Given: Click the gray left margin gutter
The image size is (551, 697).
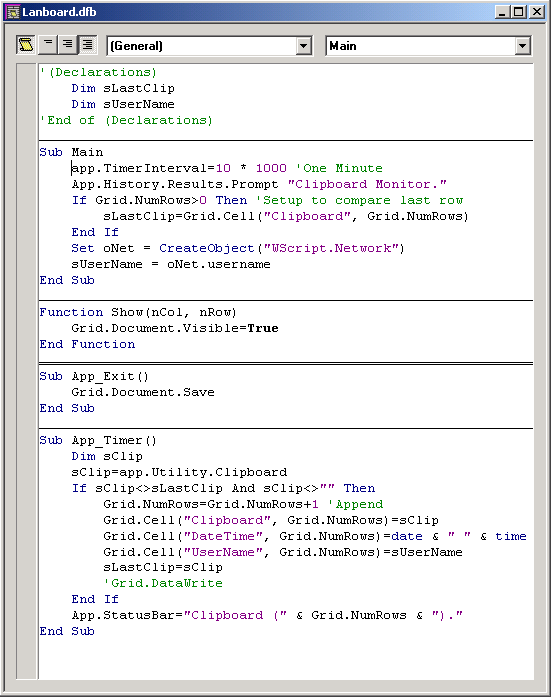Looking at the screenshot, I should point(26,371).
